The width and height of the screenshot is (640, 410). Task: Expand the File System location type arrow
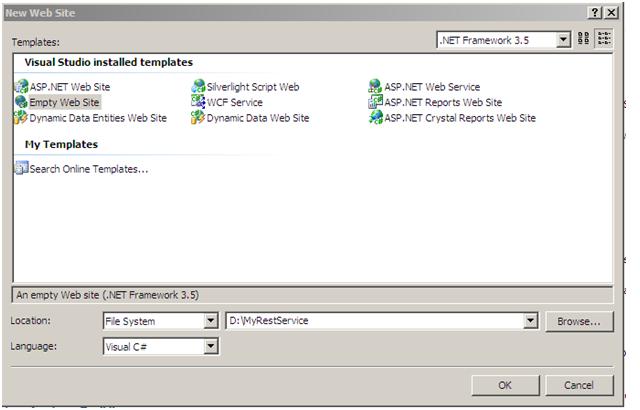click(x=211, y=321)
